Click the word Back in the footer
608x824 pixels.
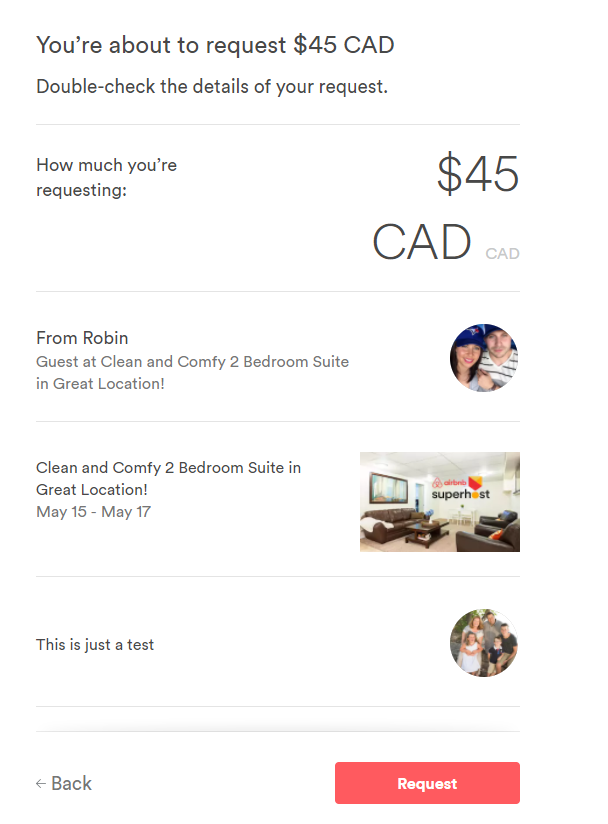pyautogui.click(x=72, y=784)
